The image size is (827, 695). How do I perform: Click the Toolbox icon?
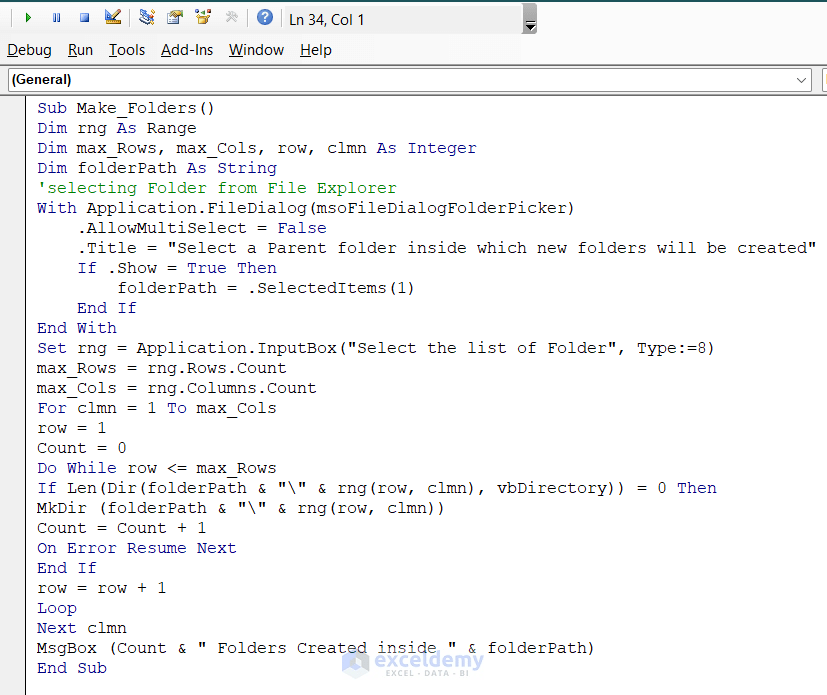[x=232, y=18]
